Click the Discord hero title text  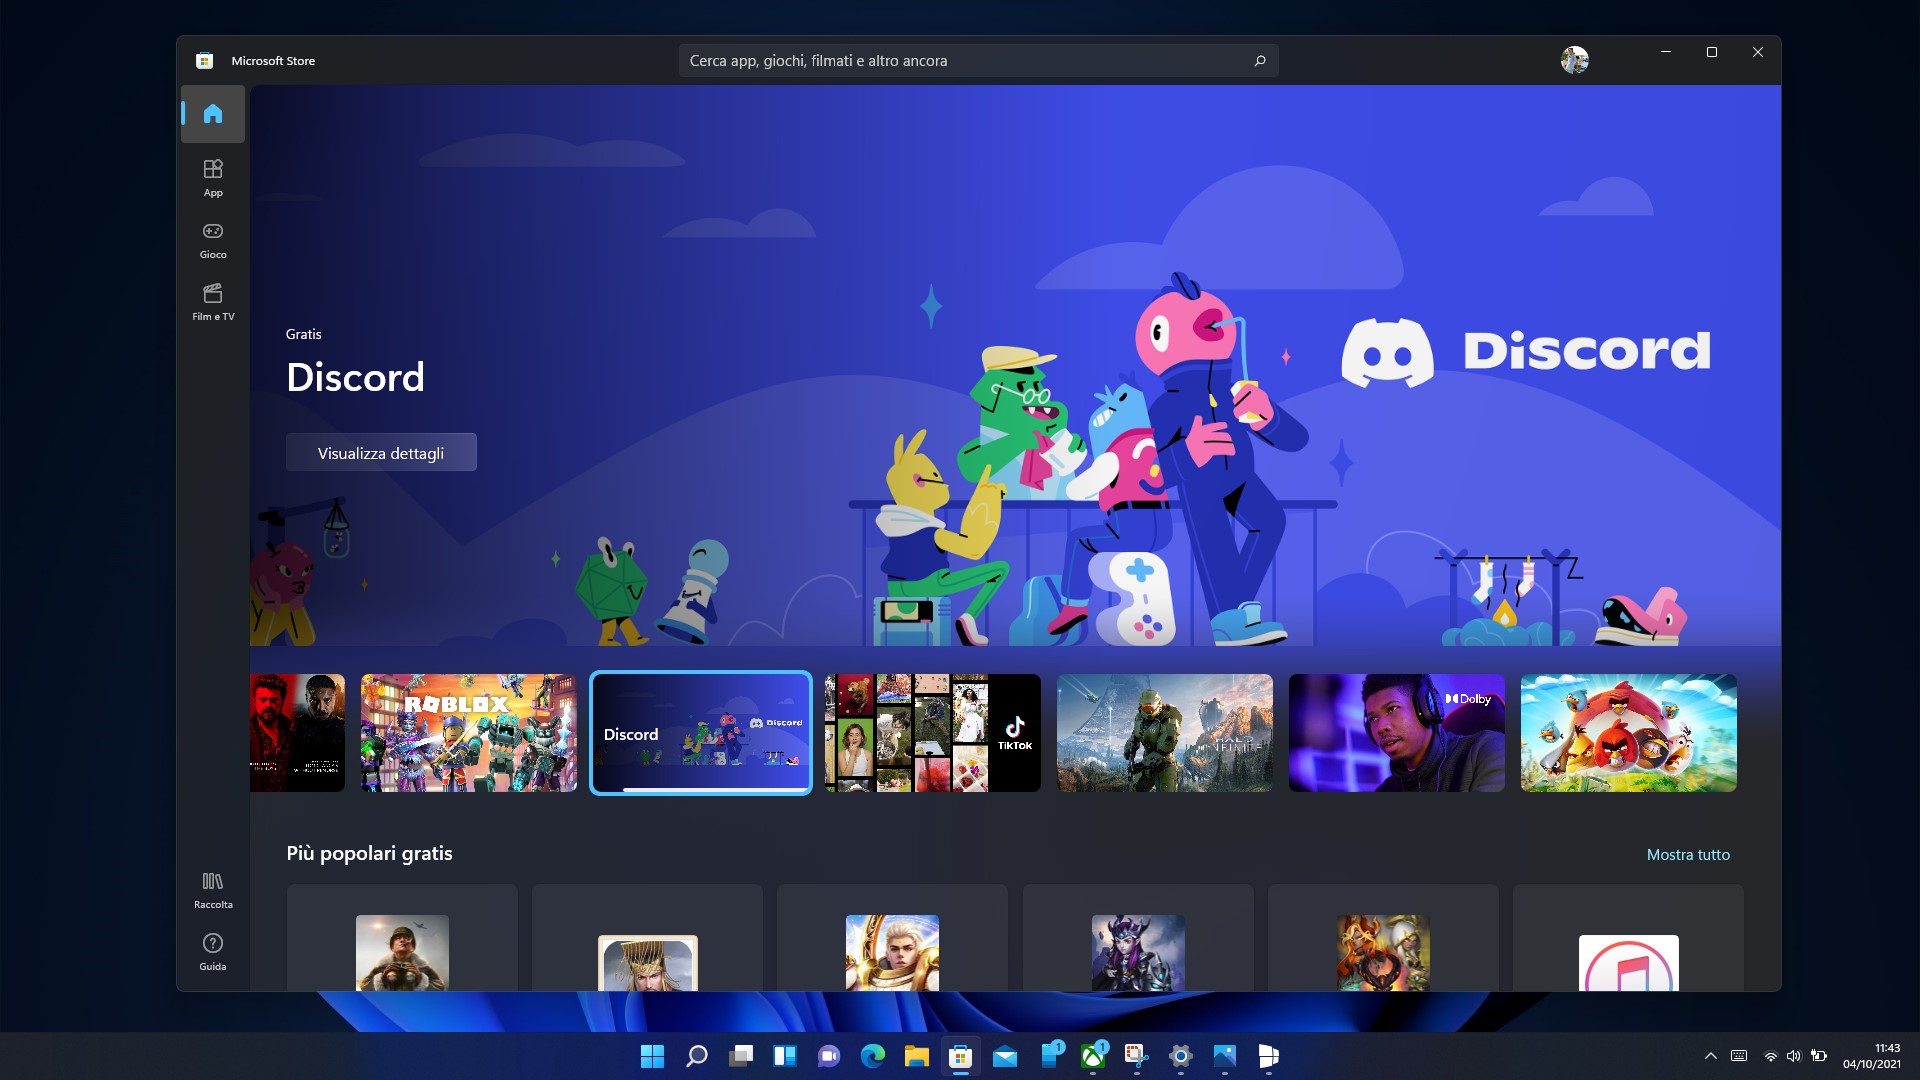(x=355, y=377)
